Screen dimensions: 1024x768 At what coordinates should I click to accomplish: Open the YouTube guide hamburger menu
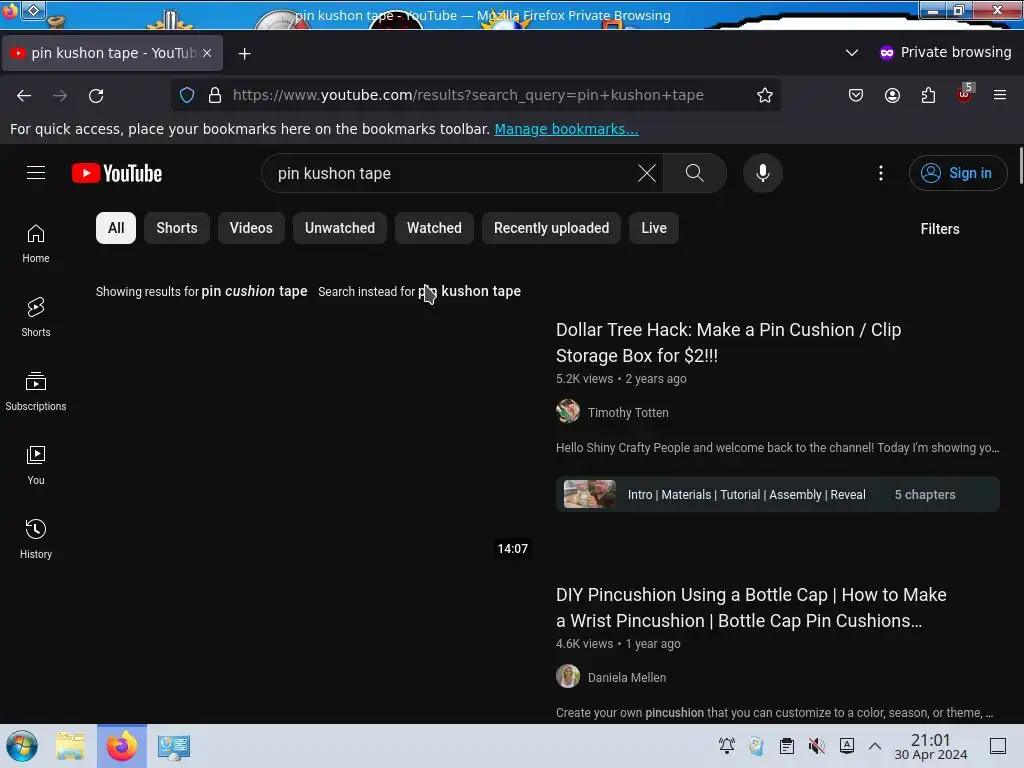(36, 172)
